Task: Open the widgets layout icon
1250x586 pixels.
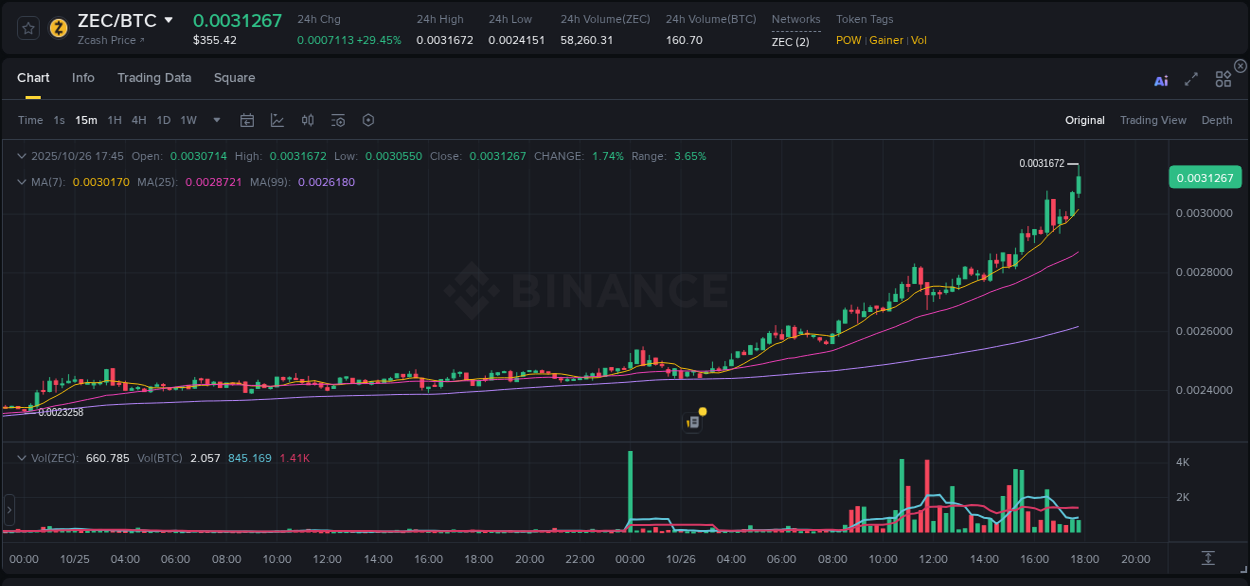Action: point(1223,79)
